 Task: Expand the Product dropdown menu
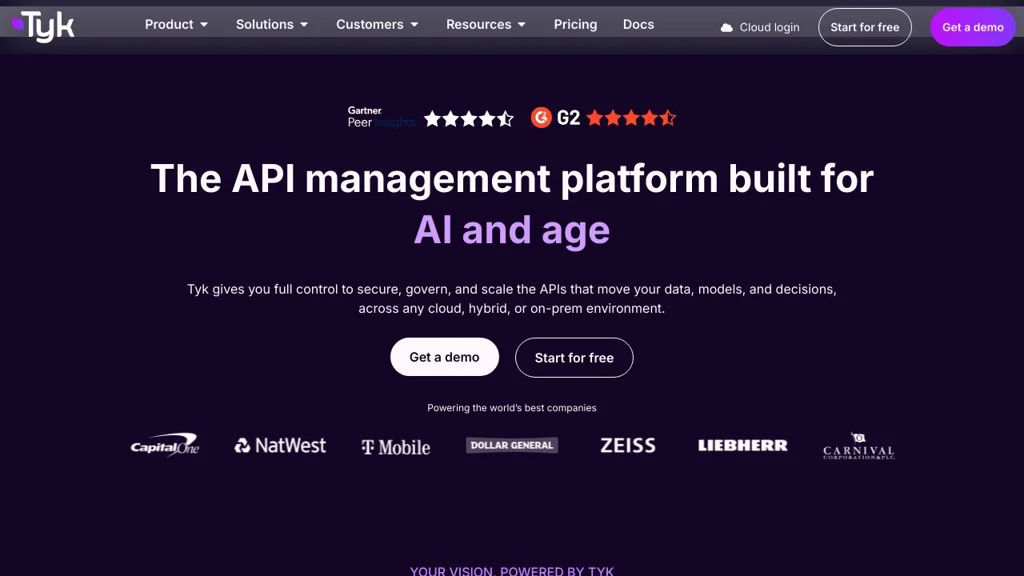point(176,24)
